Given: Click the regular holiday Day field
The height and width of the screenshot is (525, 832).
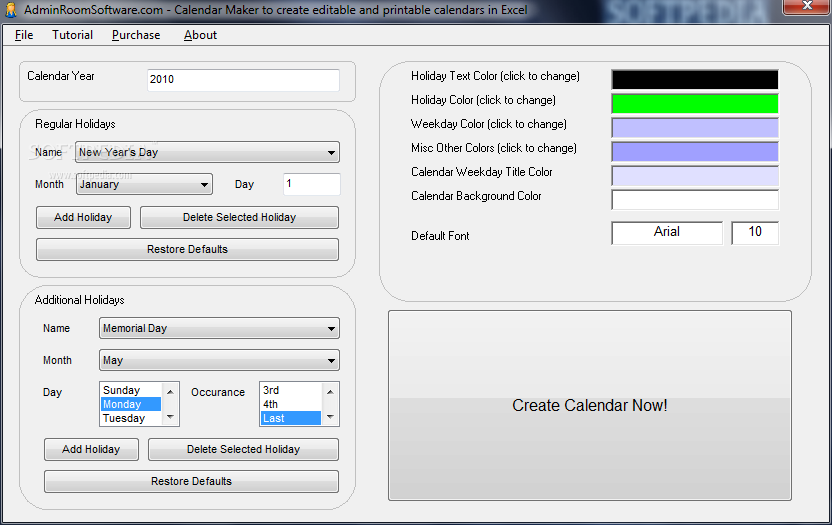Looking at the screenshot, I should tap(312, 184).
